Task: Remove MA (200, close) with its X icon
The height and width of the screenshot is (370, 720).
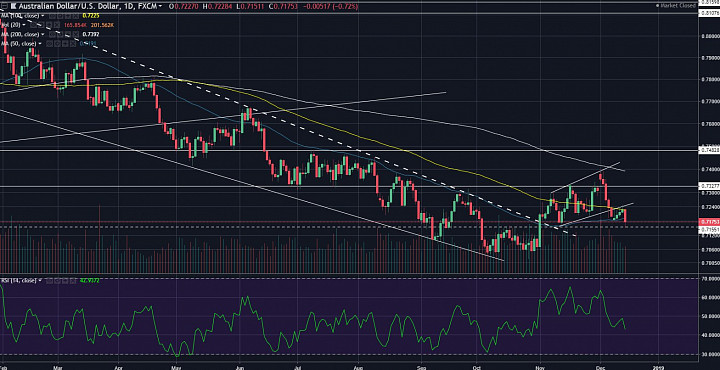Action: tap(76, 34)
